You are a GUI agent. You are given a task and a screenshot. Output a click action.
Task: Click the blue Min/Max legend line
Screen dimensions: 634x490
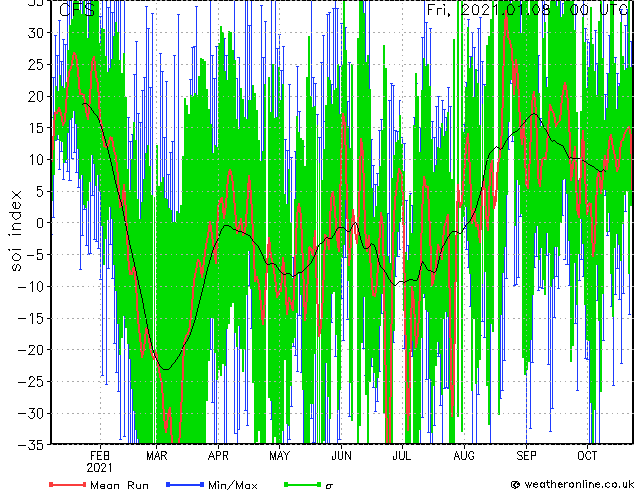click(185, 484)
